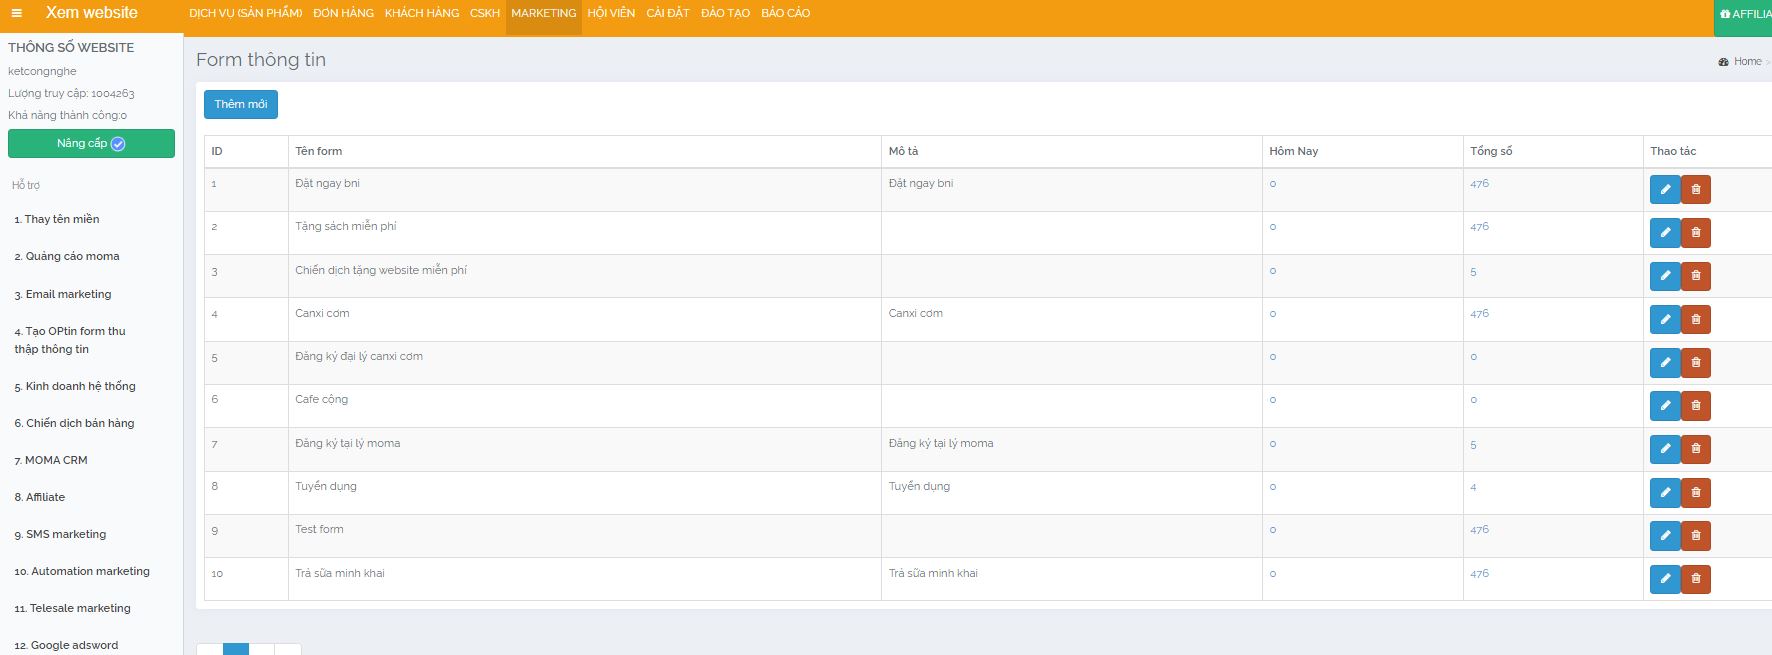
Task: Click the 'Thêm mới' button
Action: pyautogui.click(x=241, y=105)
